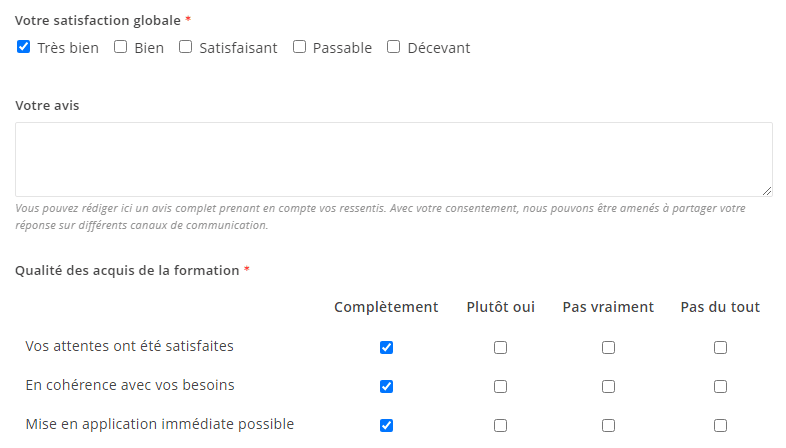This screenshot has height=448, width=786.
Task: Click the Très bien label text
Action: tap(68, 48)
